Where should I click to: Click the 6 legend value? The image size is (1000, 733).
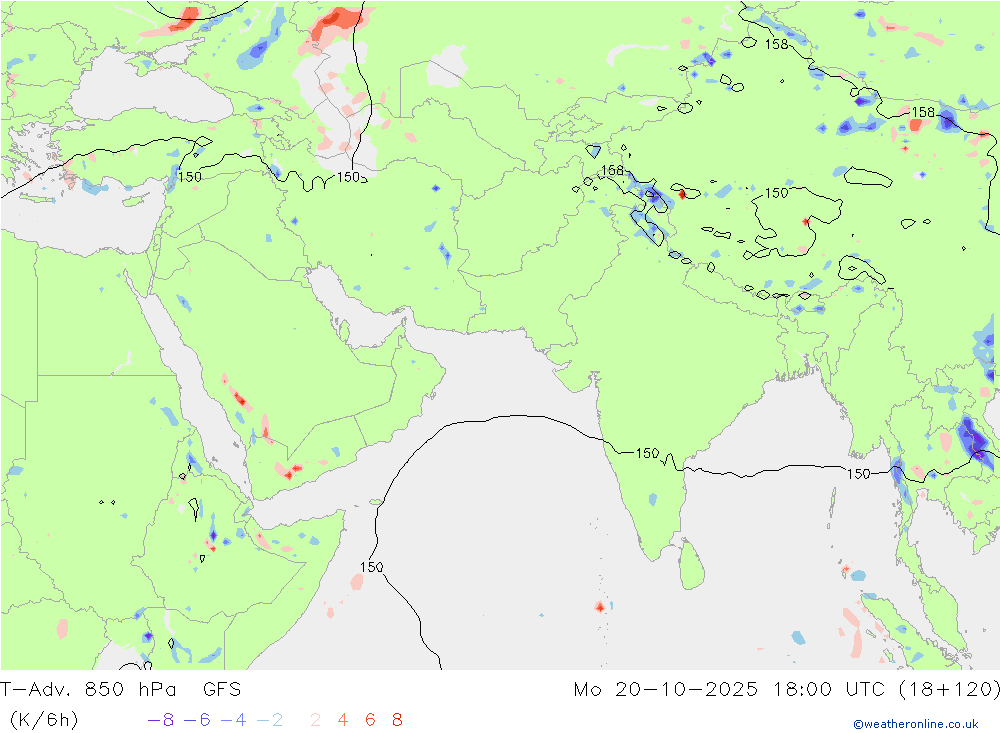[370, 720]
